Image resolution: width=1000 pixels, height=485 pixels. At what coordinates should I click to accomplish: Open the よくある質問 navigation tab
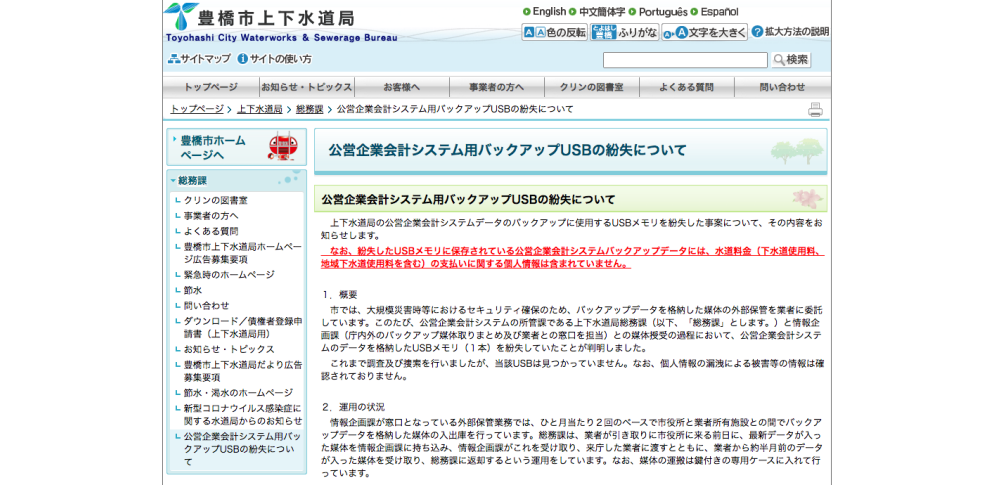coord(687,87)
